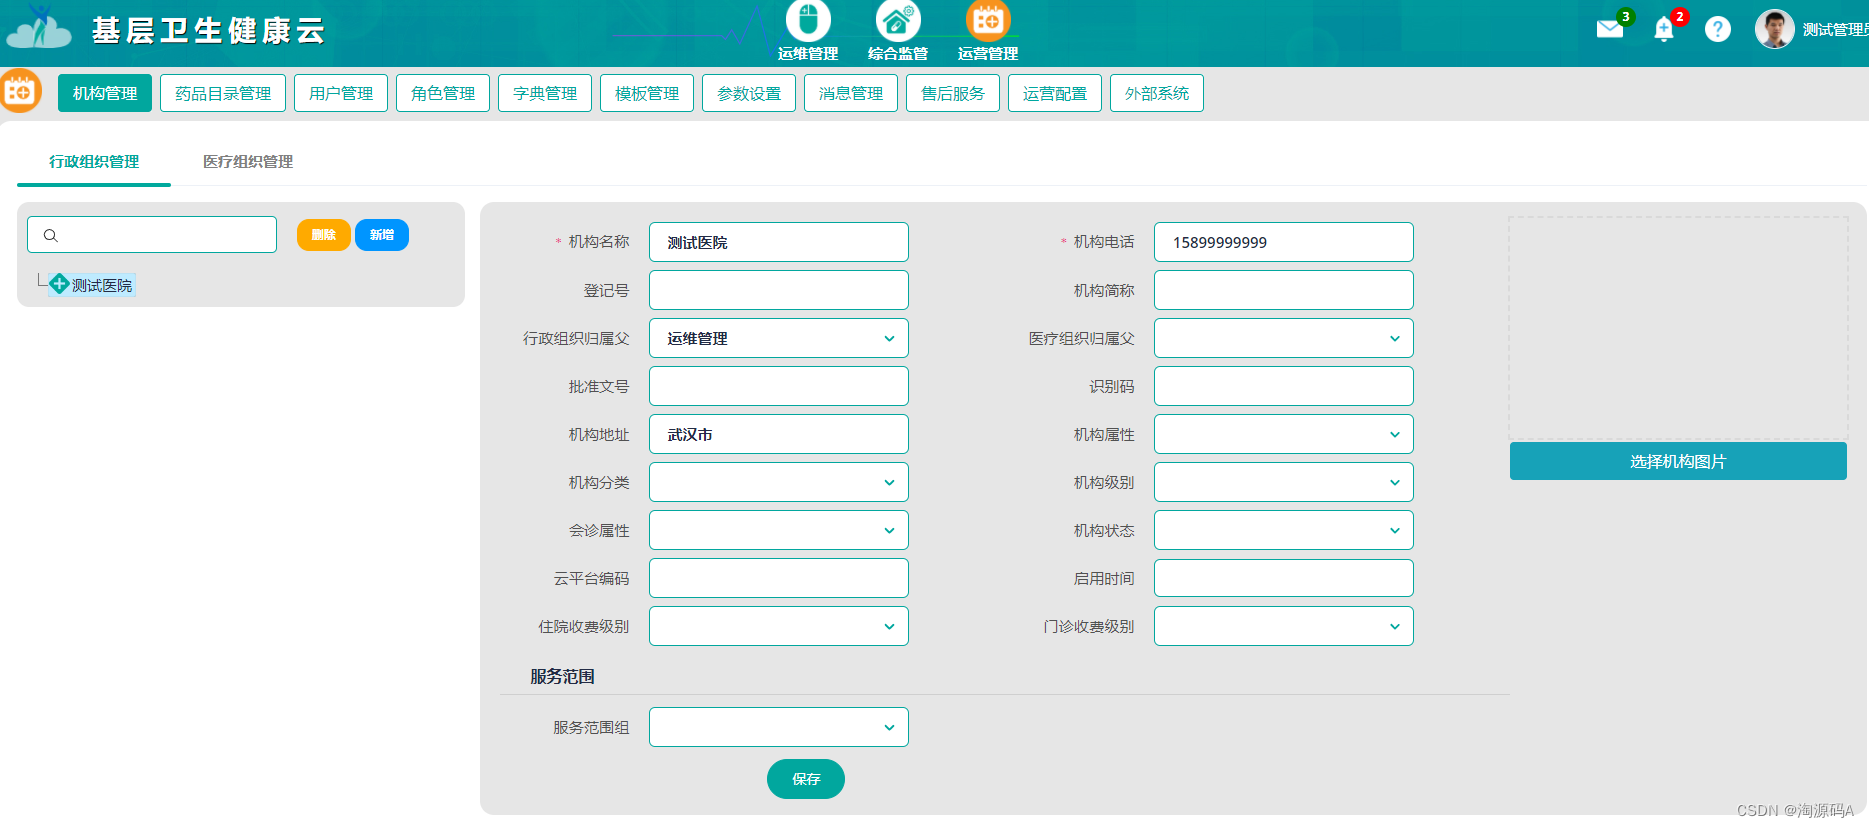The width and height of the screenshot is (1869, 828).
Task: Click the help question mark icon
Action: click(x=1718, y=29)
